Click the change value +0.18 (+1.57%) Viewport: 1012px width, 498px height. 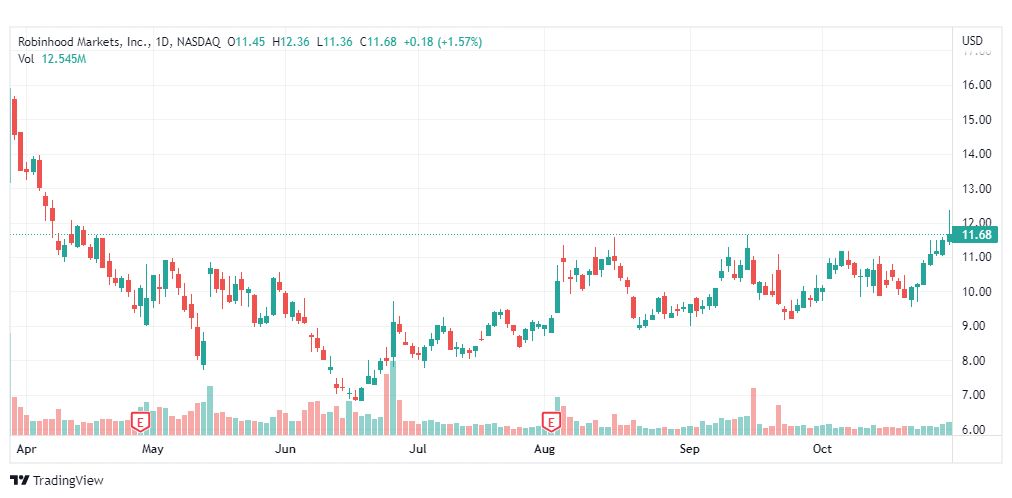443,42
